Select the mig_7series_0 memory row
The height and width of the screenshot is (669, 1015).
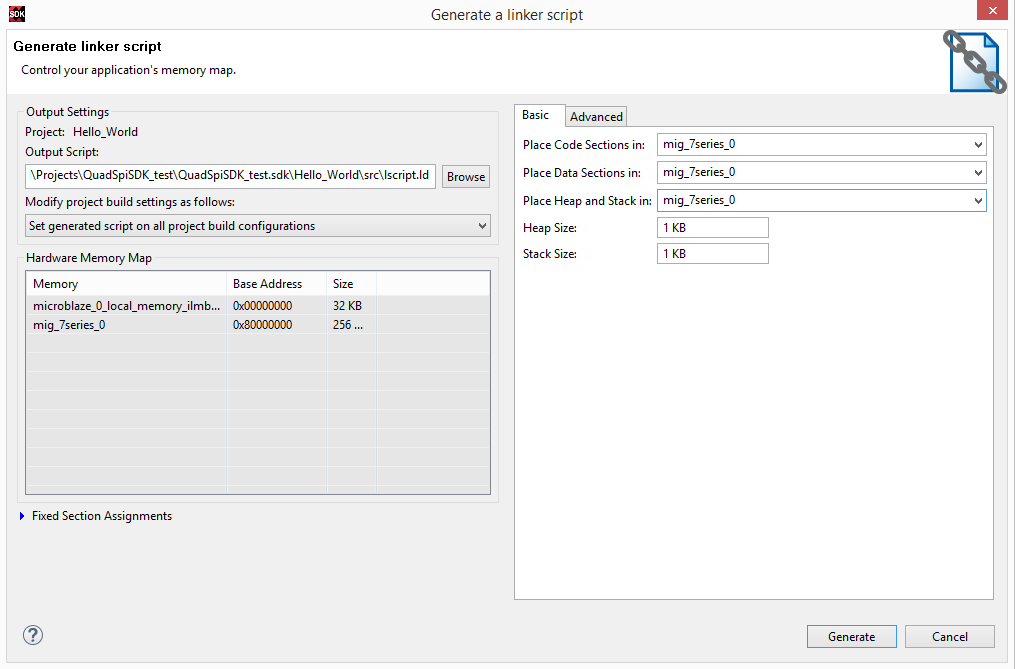point(258,325)
